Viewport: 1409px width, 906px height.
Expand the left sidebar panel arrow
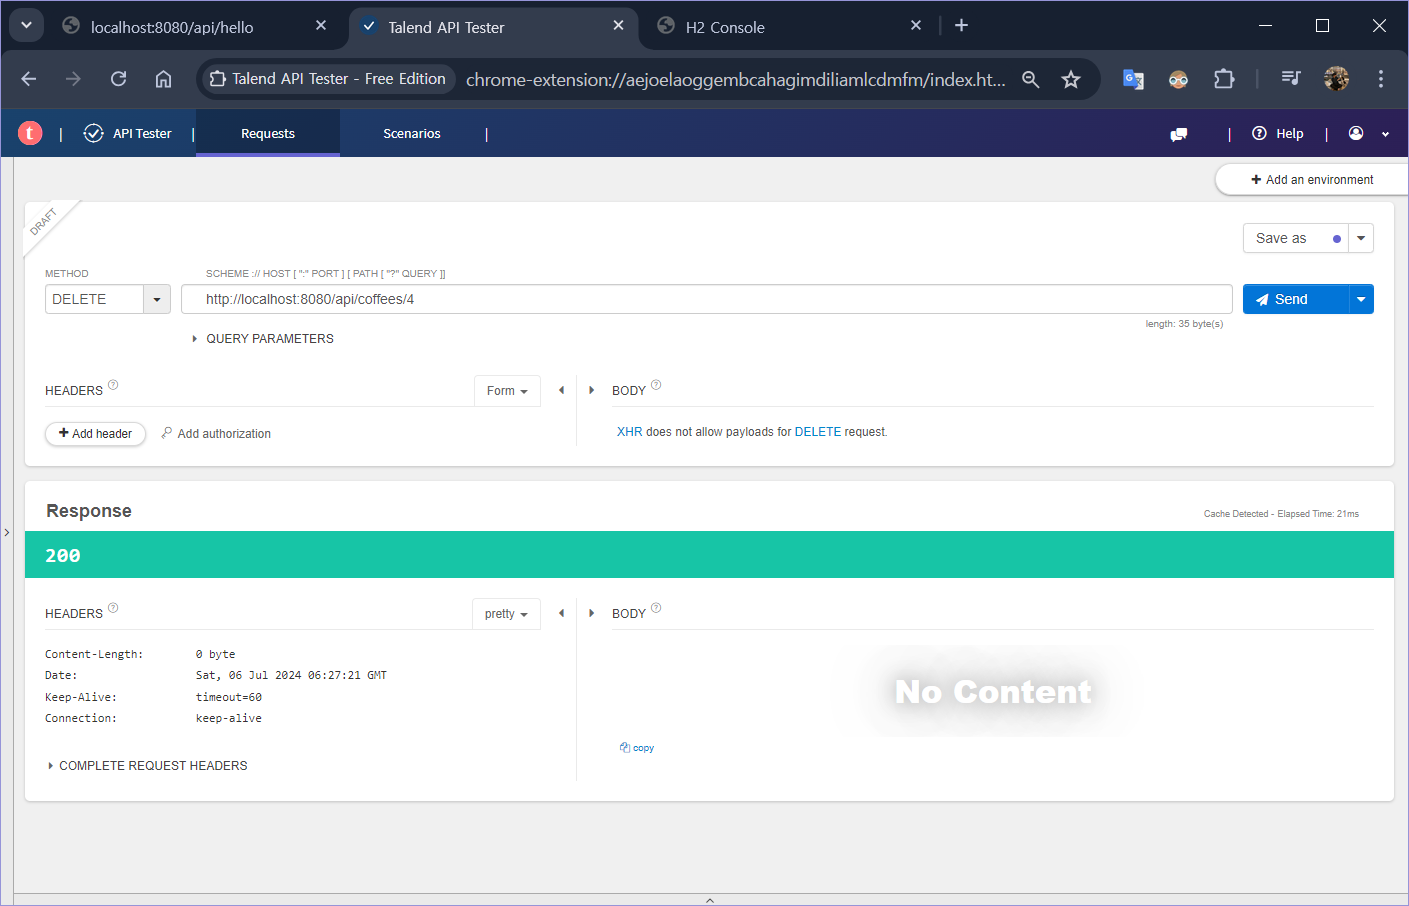[x=6, y=533]
